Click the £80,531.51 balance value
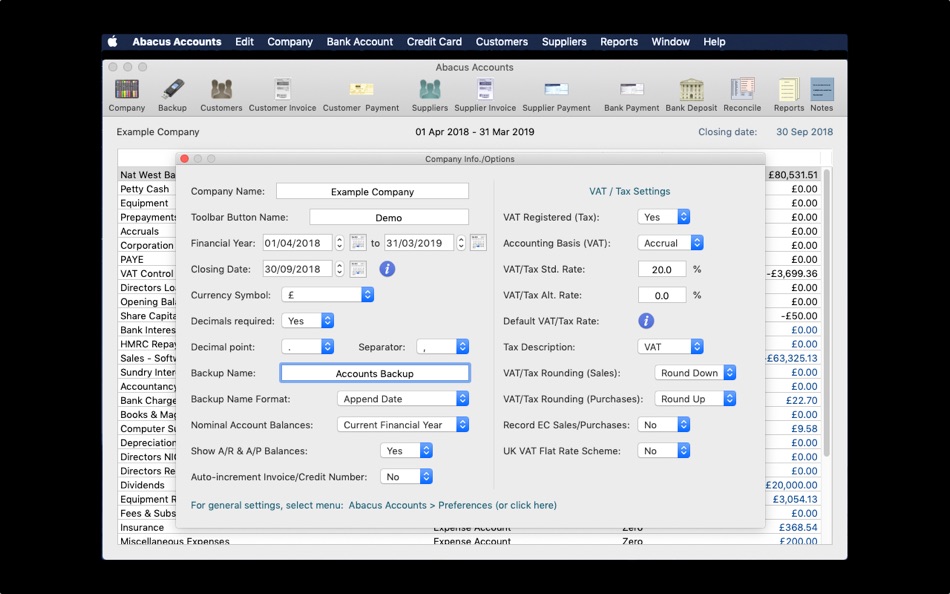 tap(793, 175)
